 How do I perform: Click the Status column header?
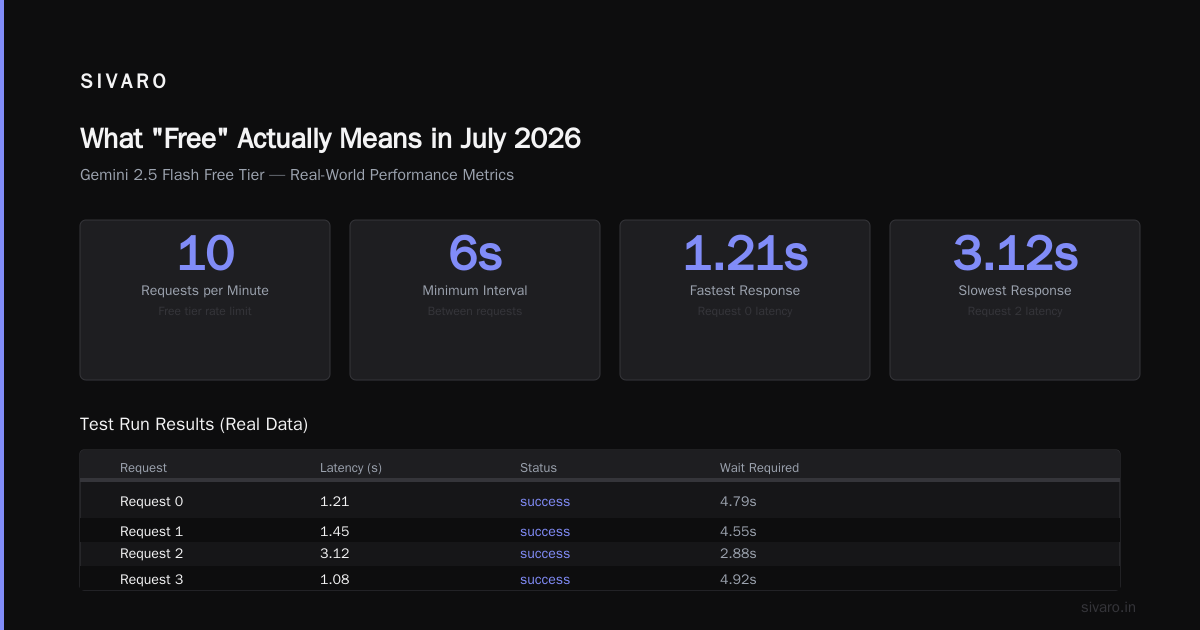click(538, 467)
